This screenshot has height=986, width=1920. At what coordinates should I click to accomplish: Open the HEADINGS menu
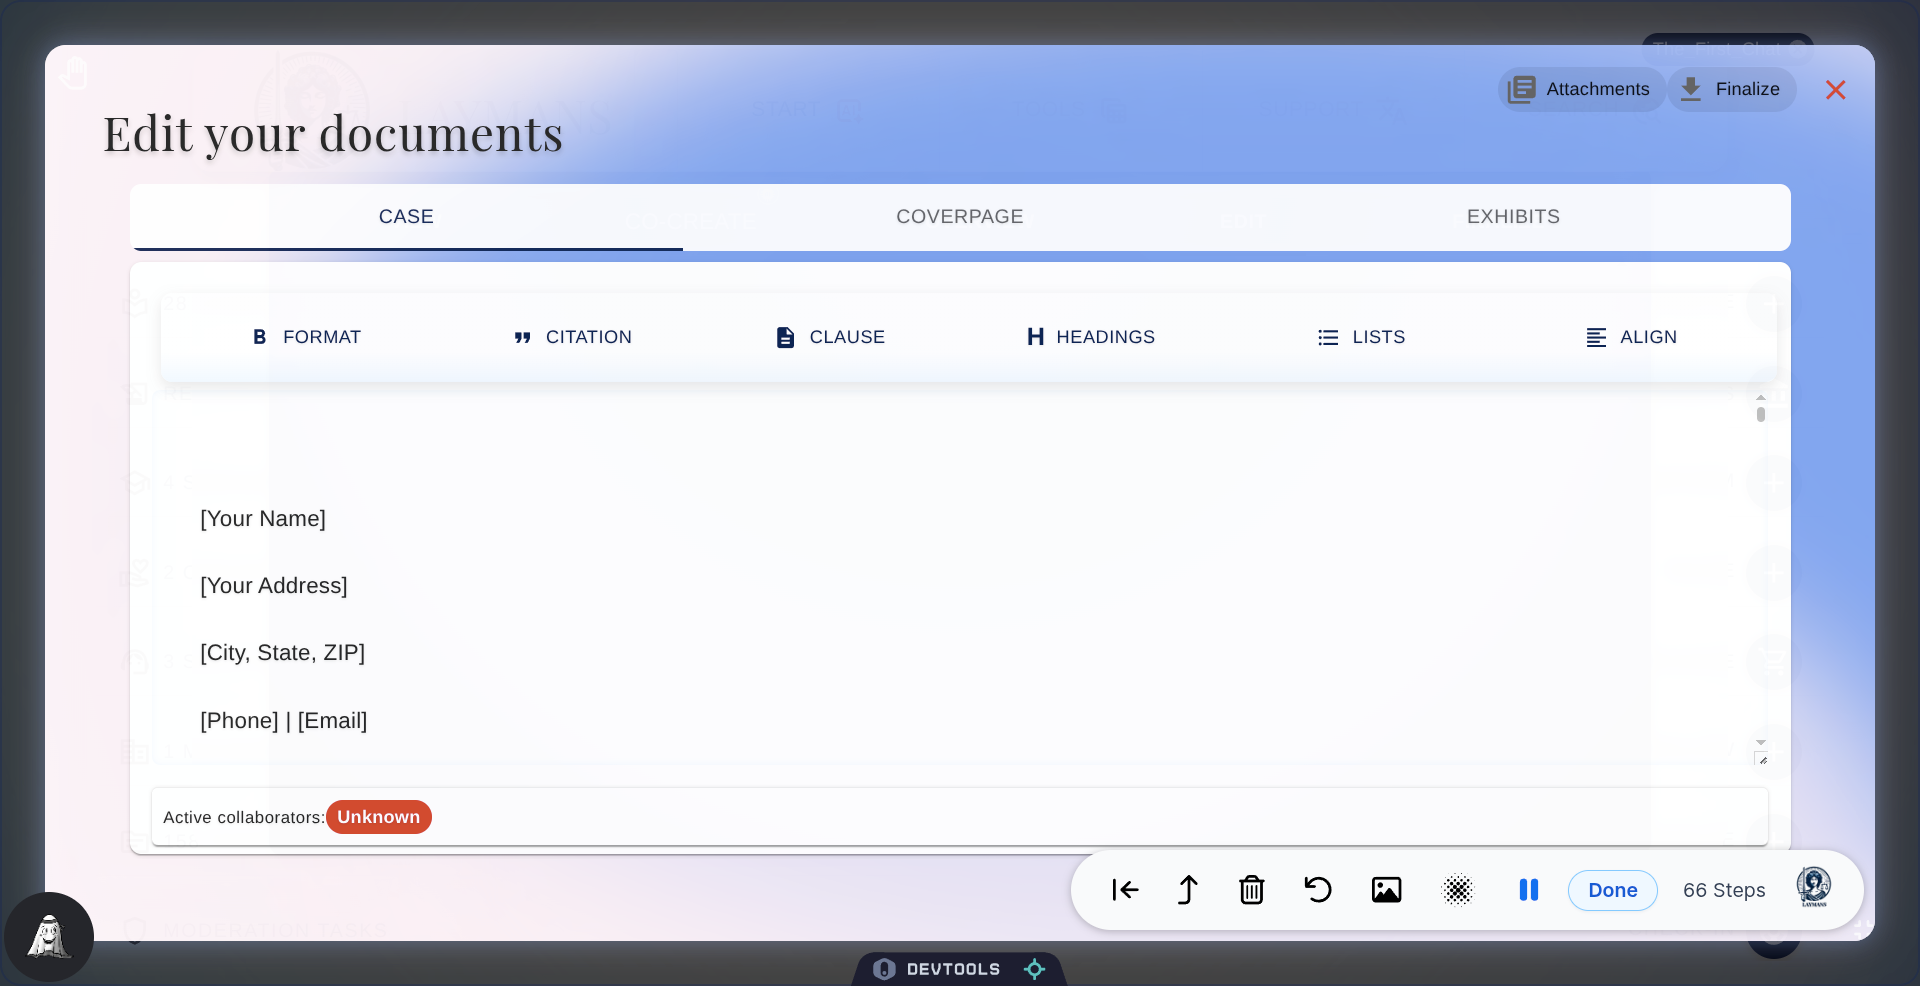tap(1090, 337)
